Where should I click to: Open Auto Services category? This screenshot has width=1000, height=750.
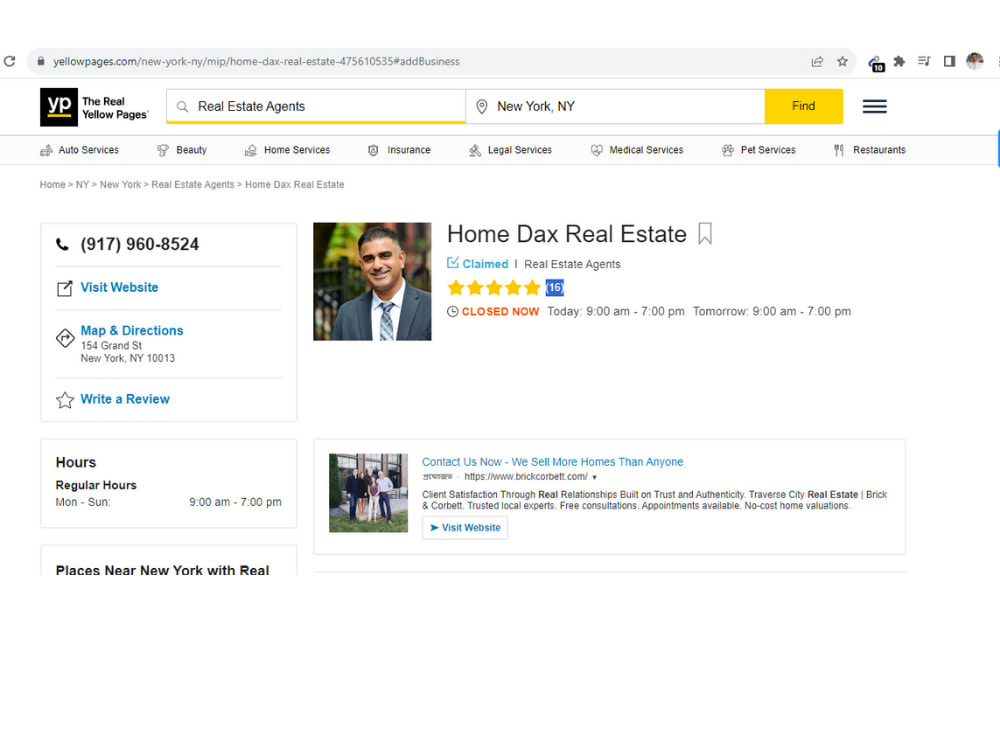point(79,150)
